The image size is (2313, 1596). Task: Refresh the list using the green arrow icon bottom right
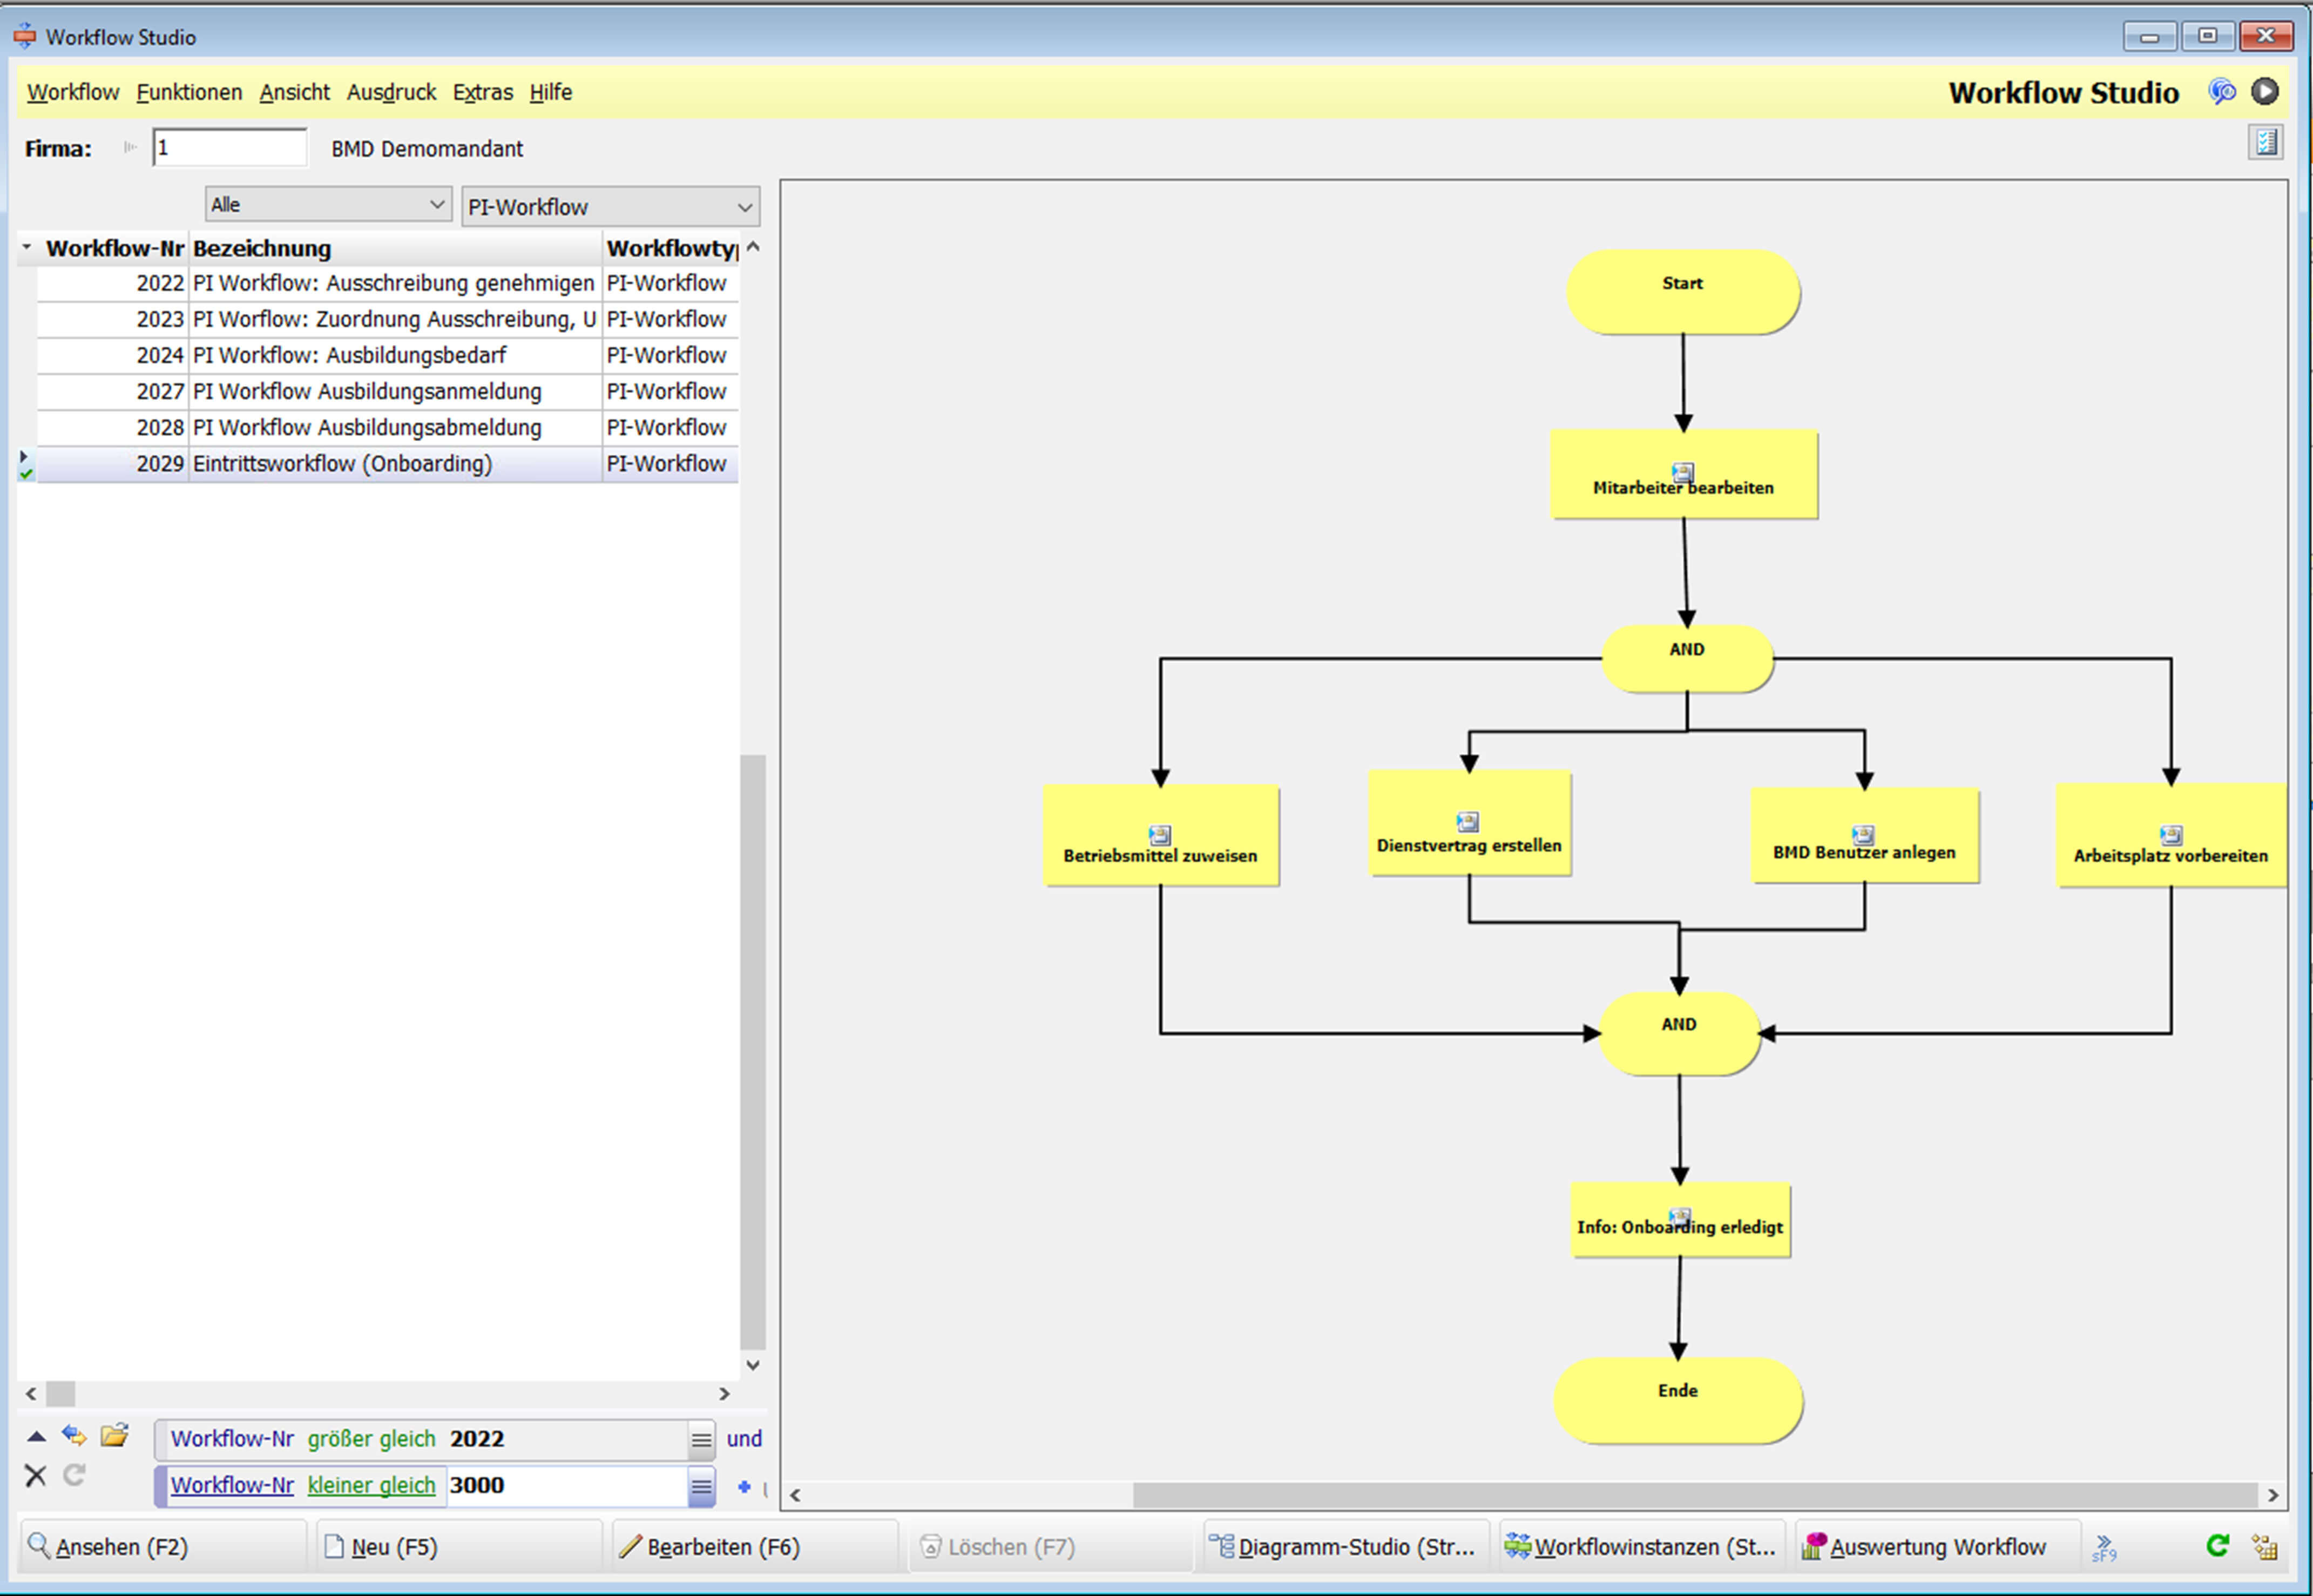click(2218, 1545)
